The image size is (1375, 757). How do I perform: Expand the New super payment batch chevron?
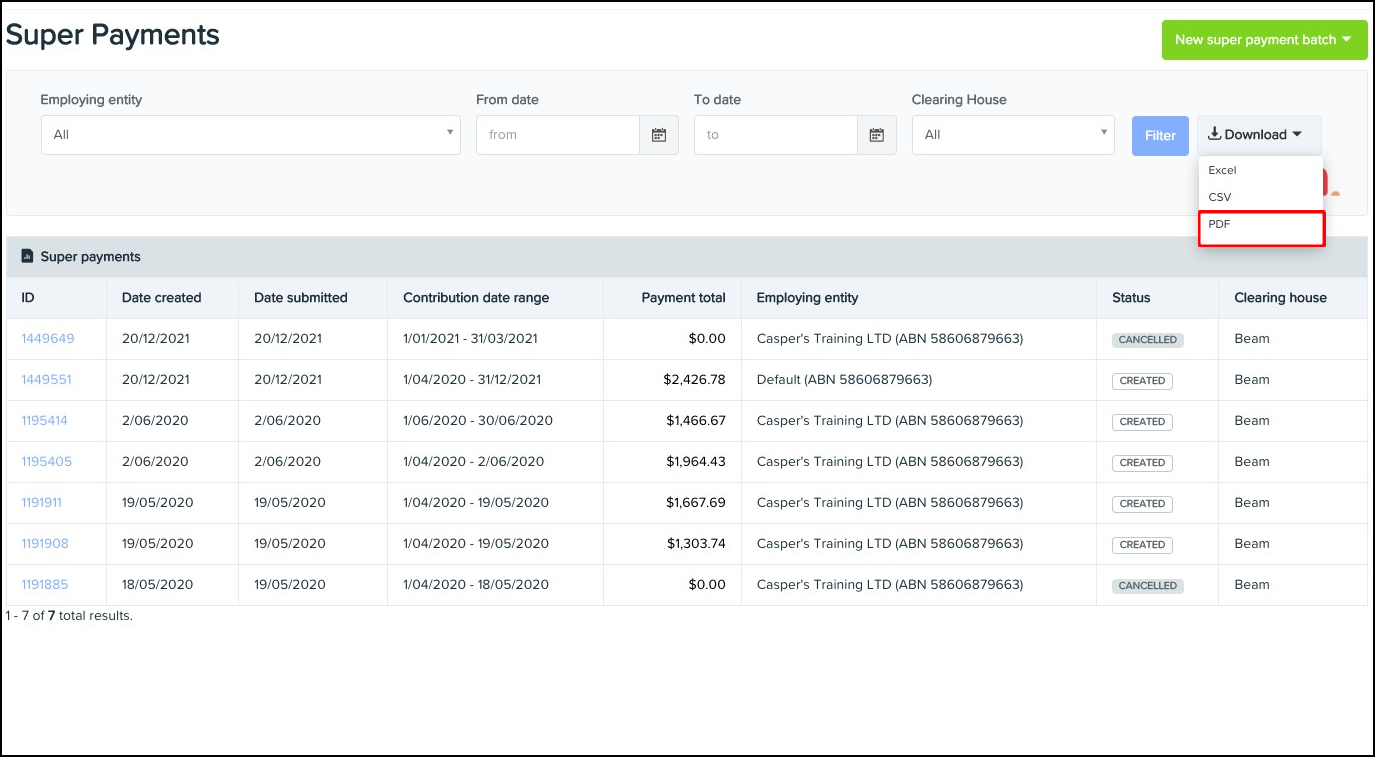point(1346,40)
